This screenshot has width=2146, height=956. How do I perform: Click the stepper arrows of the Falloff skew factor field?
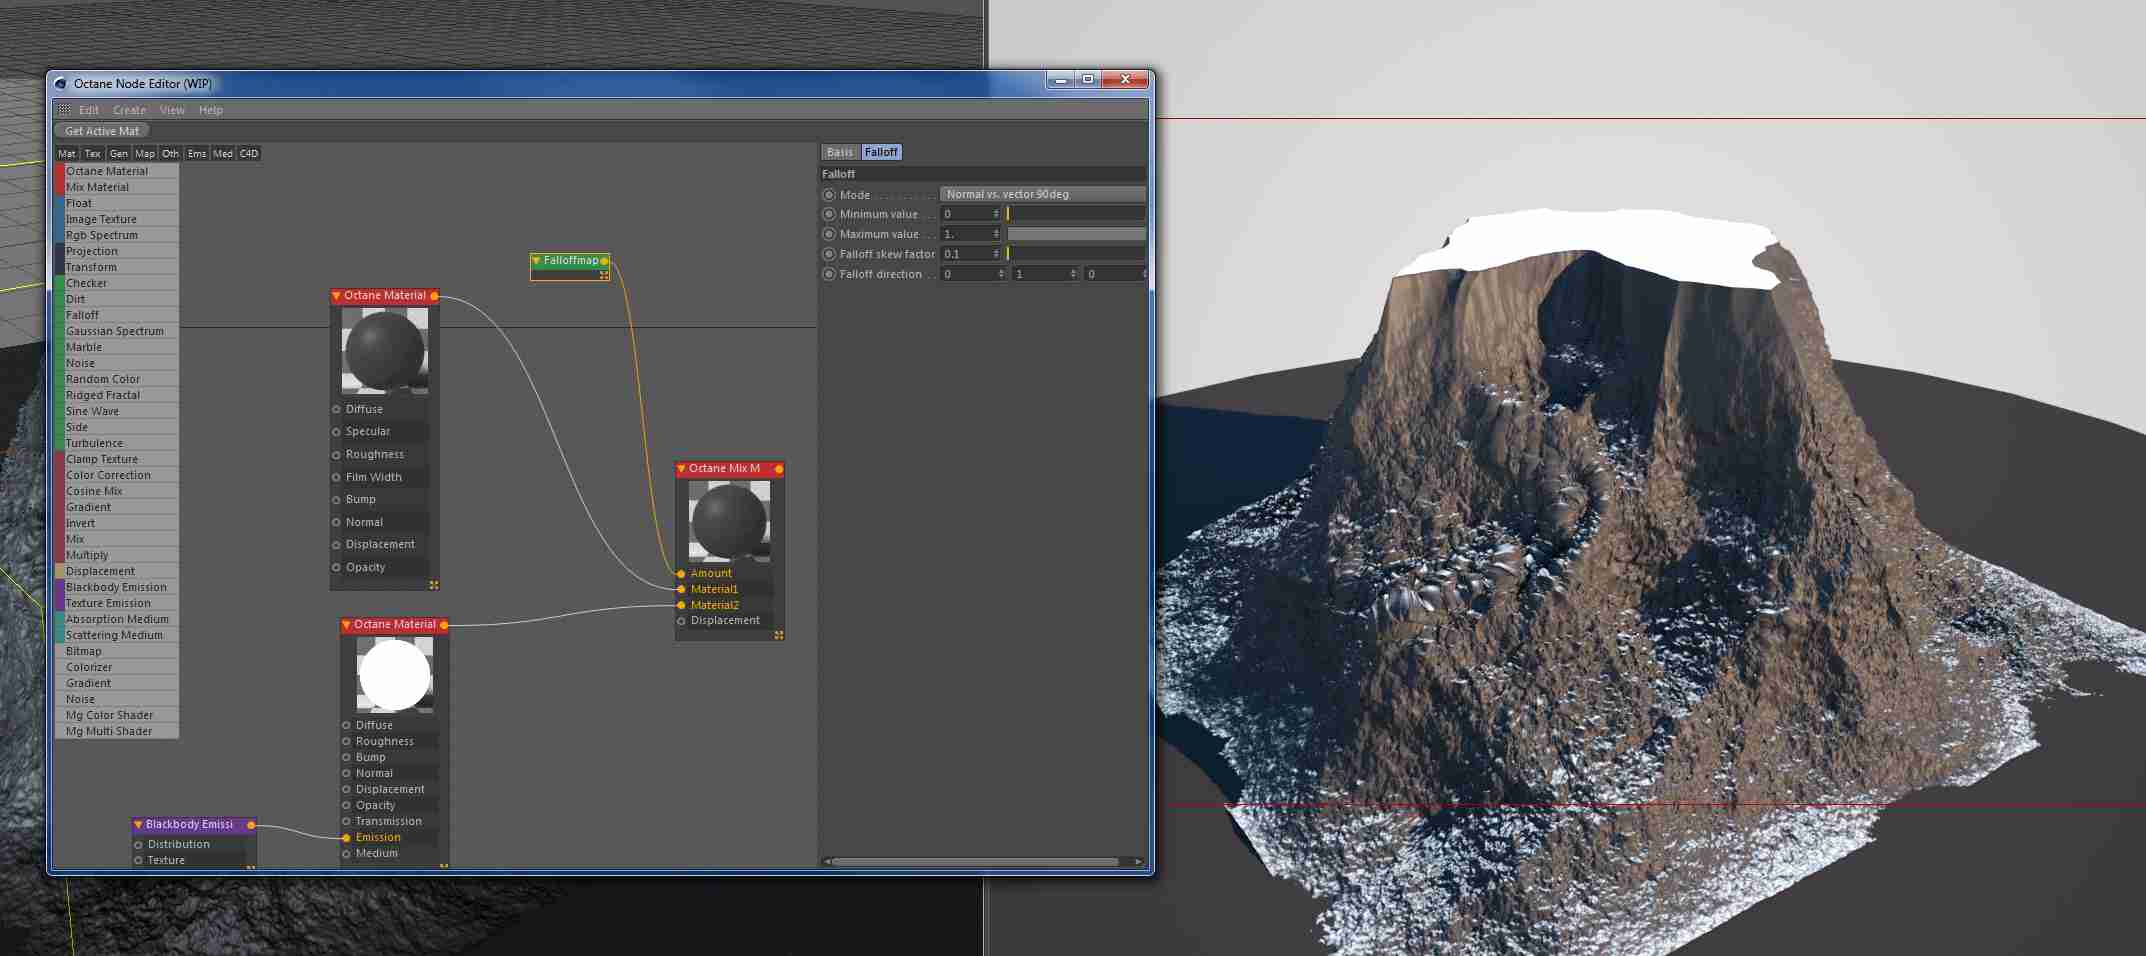pos(996,254)
